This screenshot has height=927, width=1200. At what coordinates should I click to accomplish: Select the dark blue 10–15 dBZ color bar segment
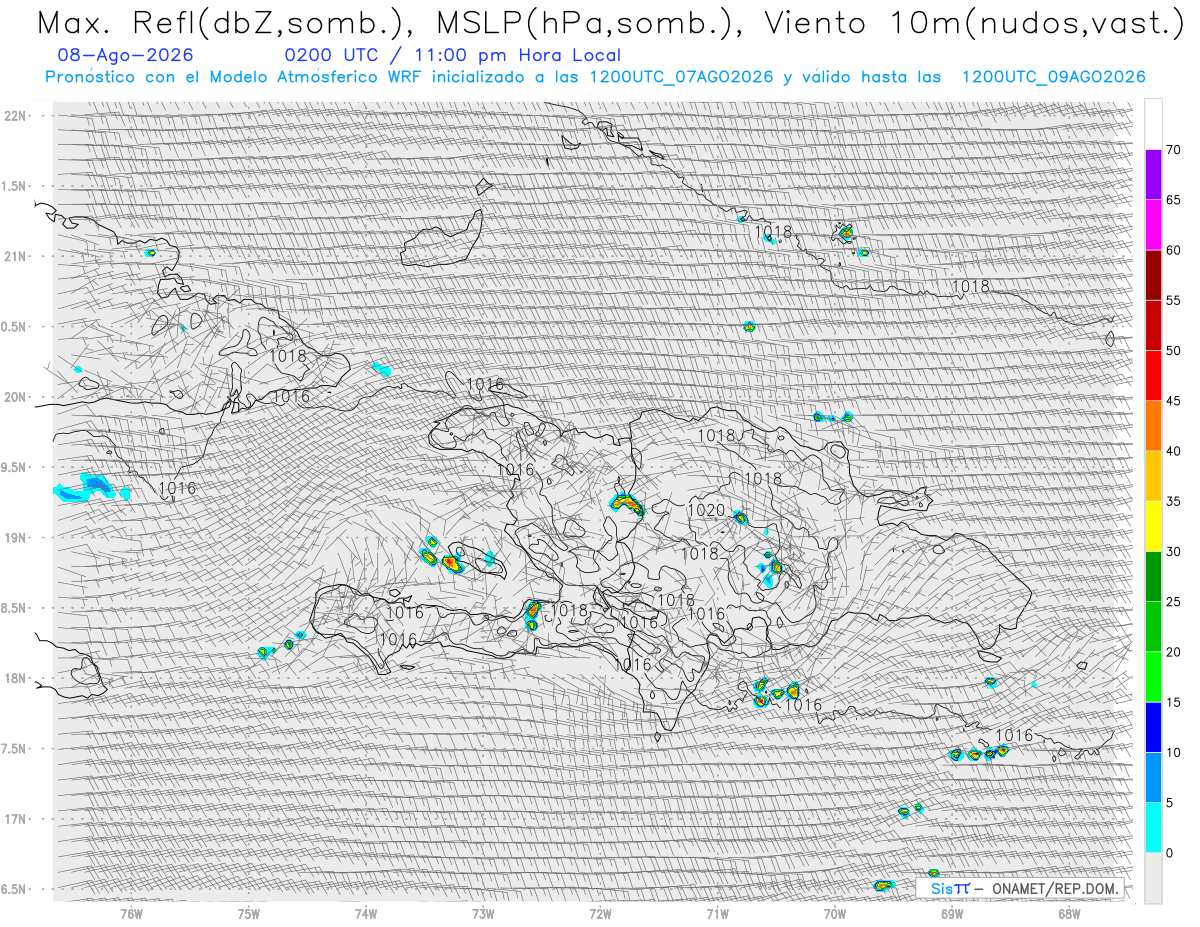pos(1153,727)
